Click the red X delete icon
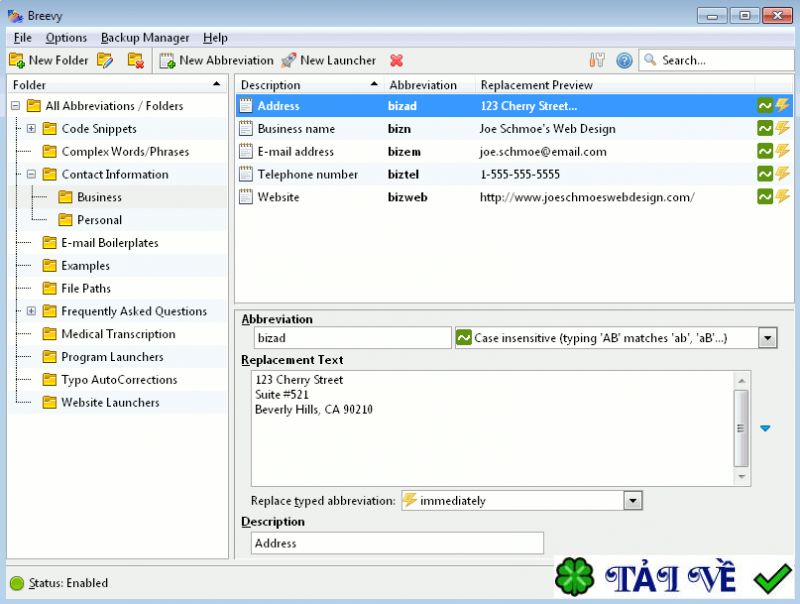800x604 pixels. pyautogui.click(x=396, y=60)
